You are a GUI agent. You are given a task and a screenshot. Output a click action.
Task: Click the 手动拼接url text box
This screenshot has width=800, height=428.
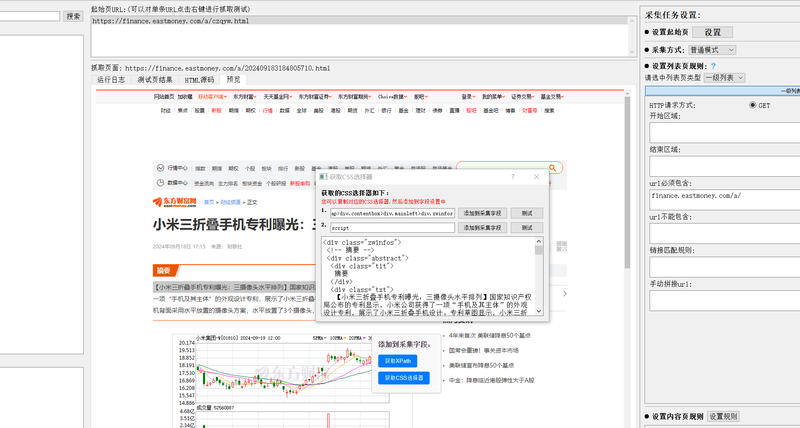click(724, 301)
